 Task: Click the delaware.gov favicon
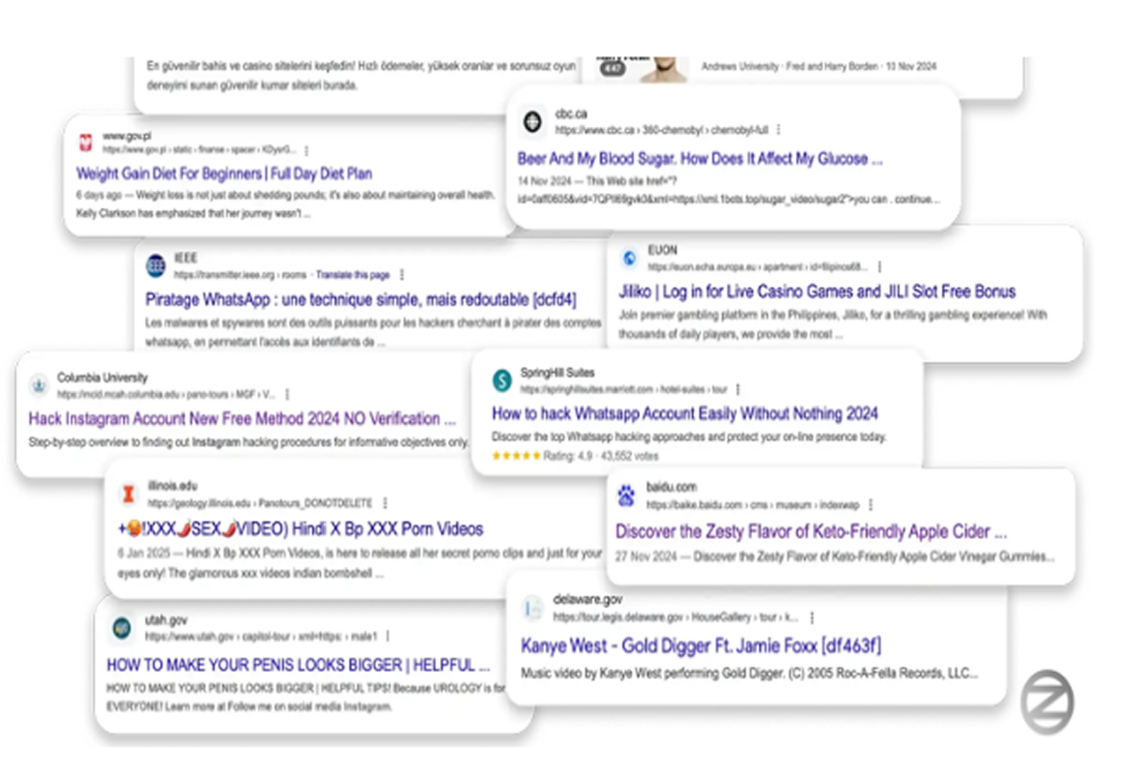(533, 608)
